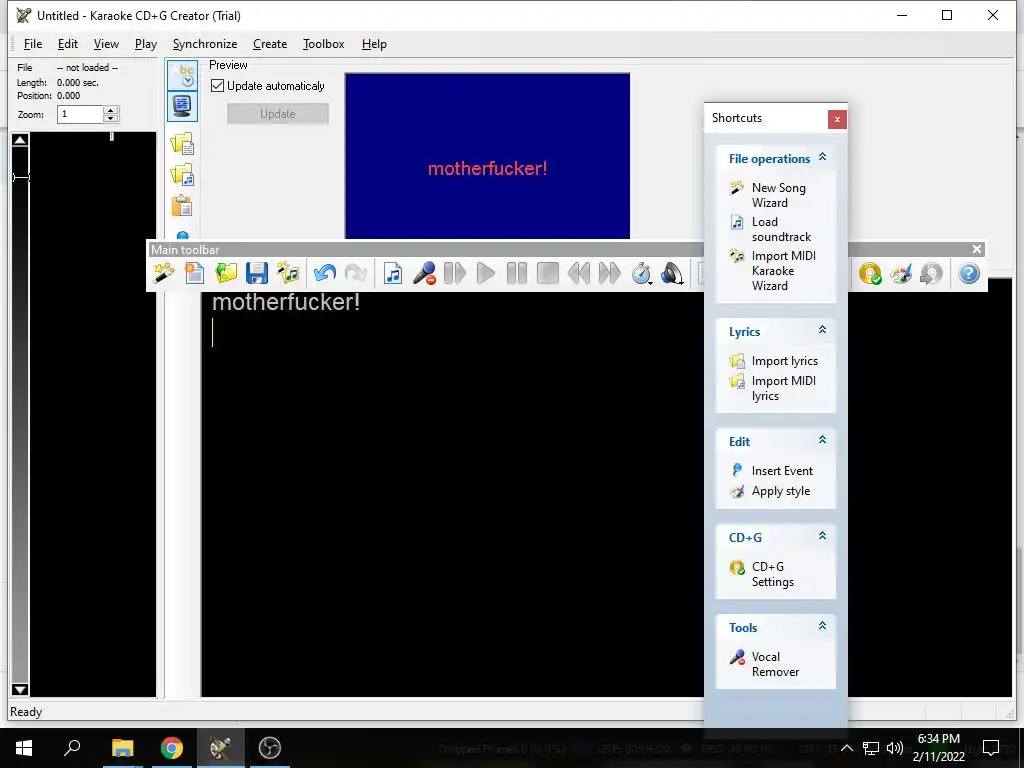Viewport: 1024px width, 768px height.
Task: Collapse the File operations section chevron
Action: coord(822,157)
